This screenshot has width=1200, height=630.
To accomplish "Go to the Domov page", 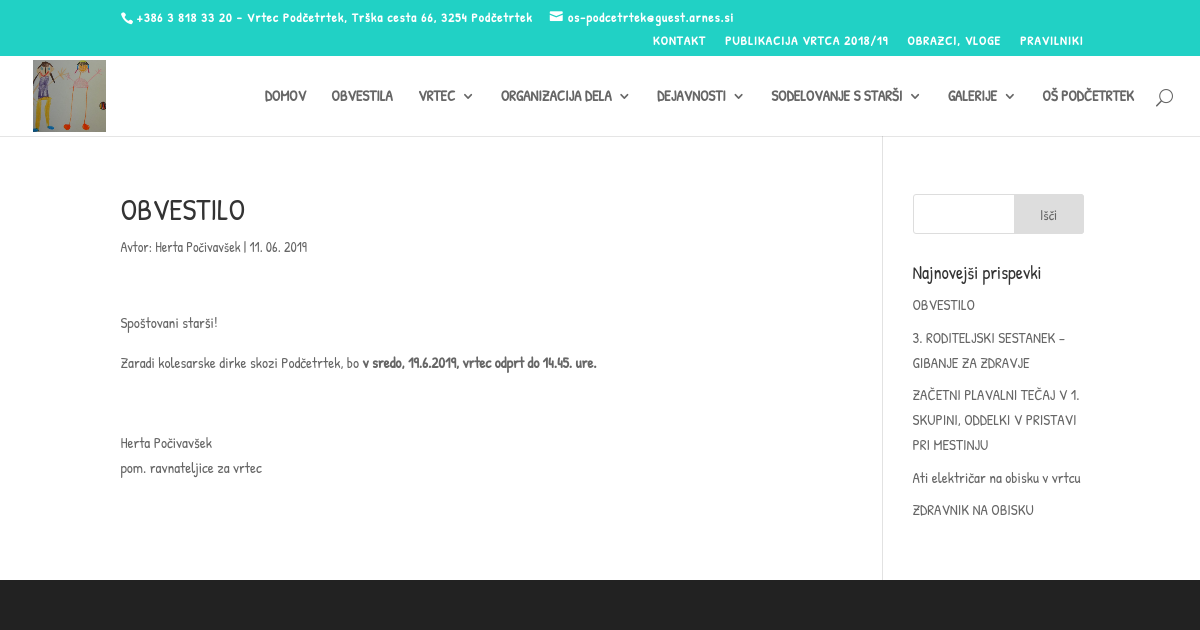I will pos(285,96).
